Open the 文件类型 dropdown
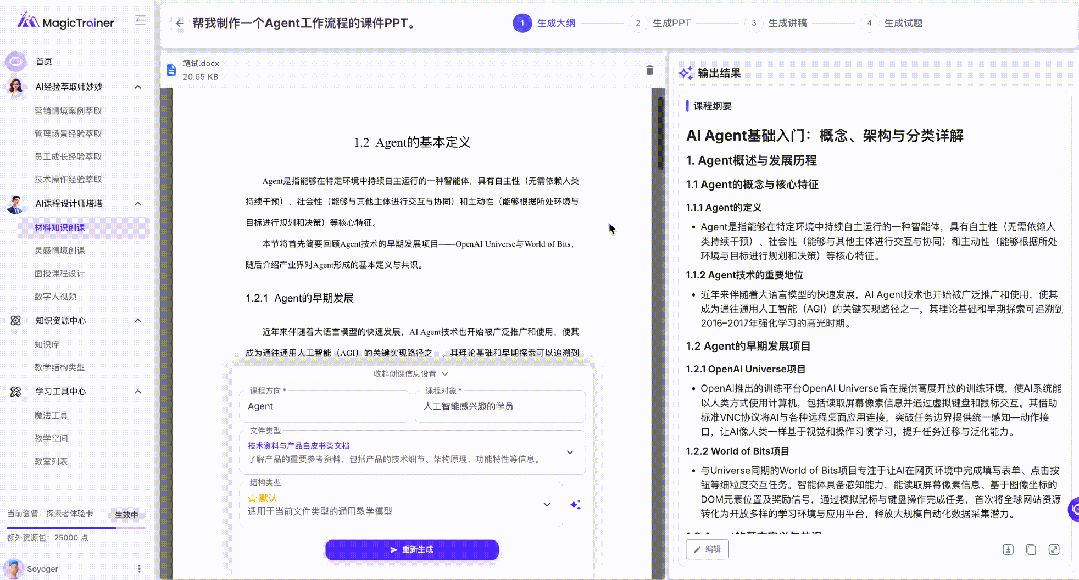The height and width of the screenshot is (580, 1079). tap(570, 452)
